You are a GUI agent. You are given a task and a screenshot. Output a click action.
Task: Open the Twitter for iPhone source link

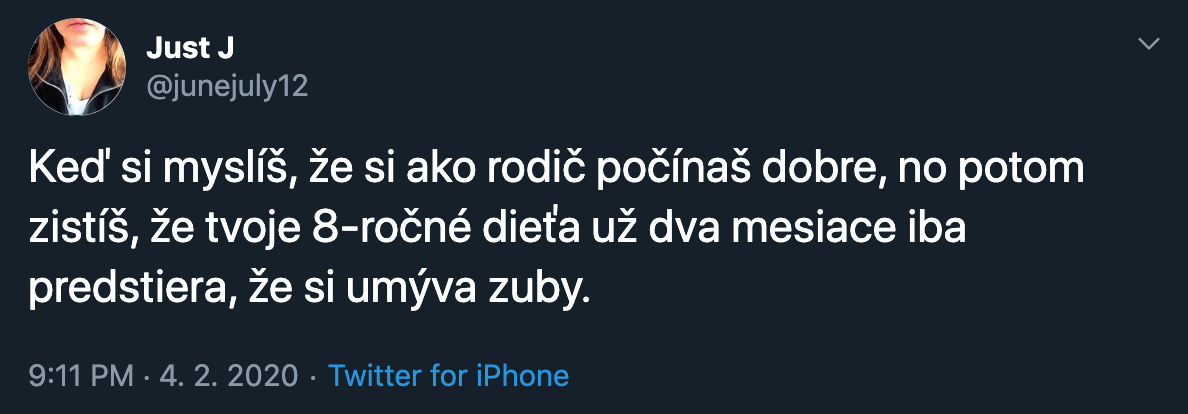448,376
